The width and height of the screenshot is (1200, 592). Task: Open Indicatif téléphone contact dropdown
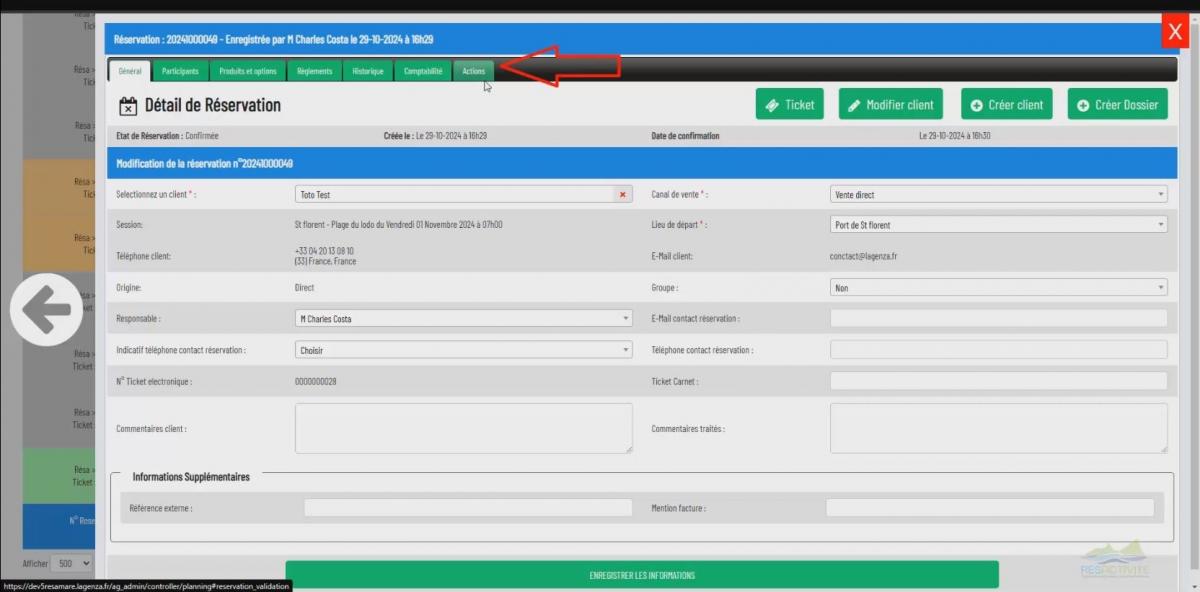click(x=464, y=351)
